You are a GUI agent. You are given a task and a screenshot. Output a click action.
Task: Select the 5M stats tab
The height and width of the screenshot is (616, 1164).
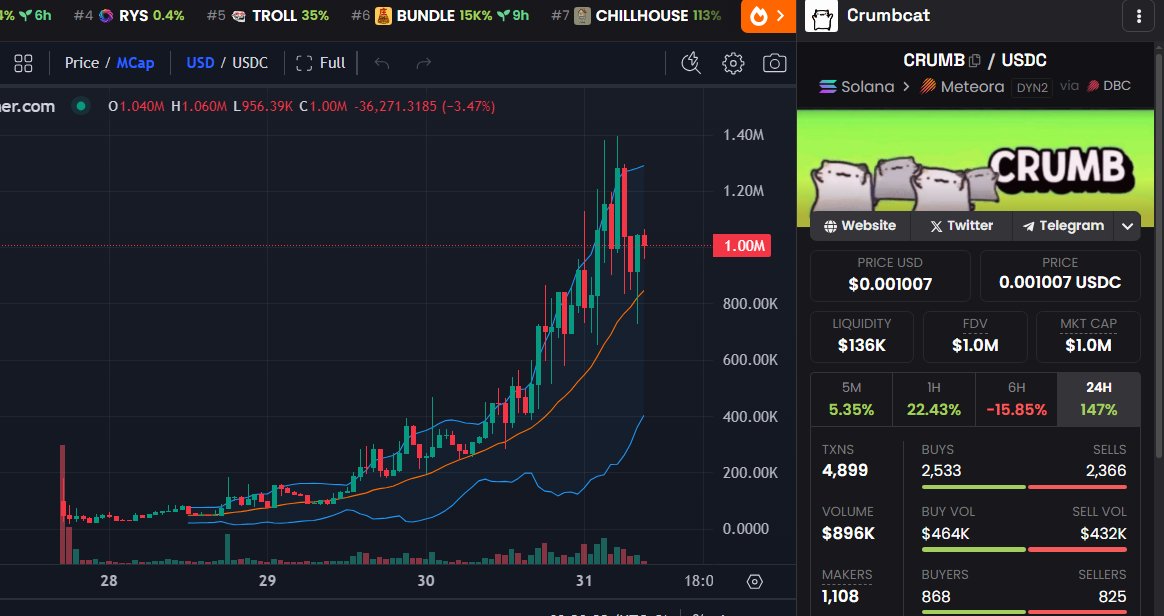coord(851,399)
